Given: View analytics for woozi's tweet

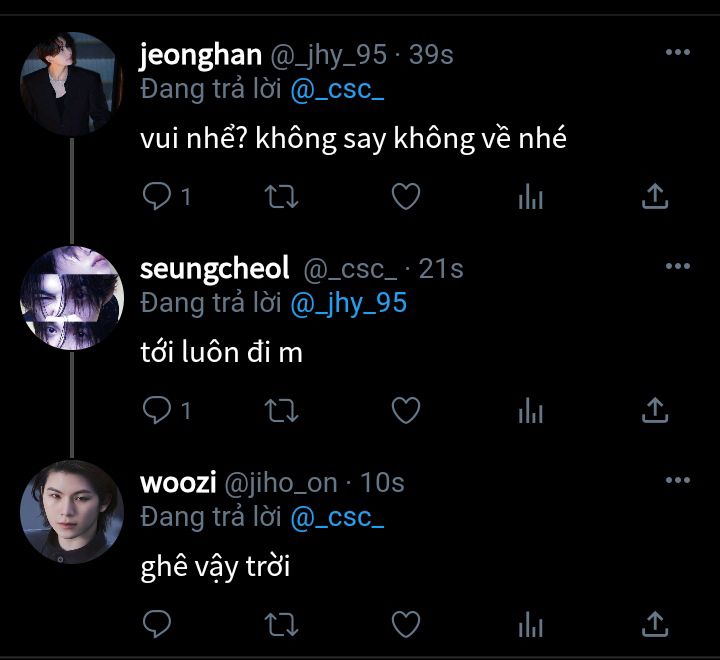Looking at the screenshot, I should (x=530, y=624).
